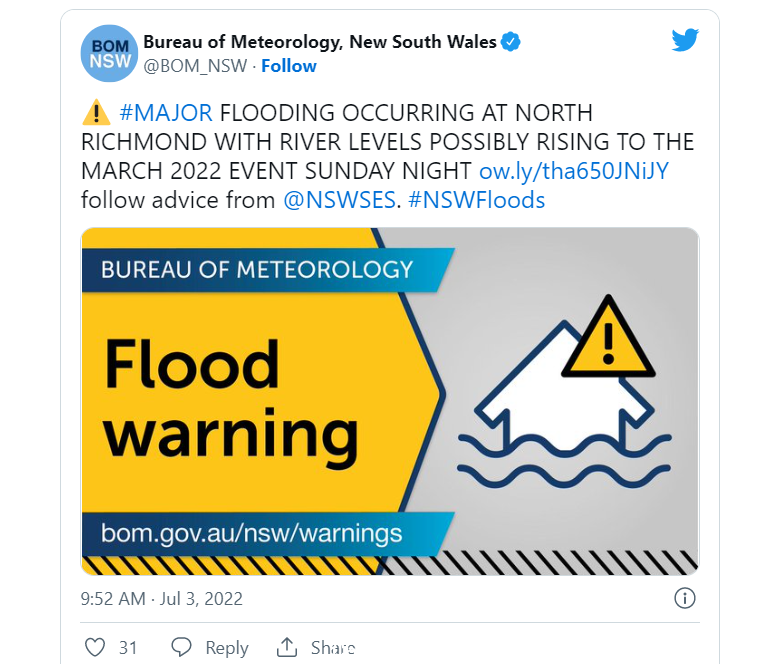Click the Share label
This screenshot has height=664, width=771.
click(332, 647)
